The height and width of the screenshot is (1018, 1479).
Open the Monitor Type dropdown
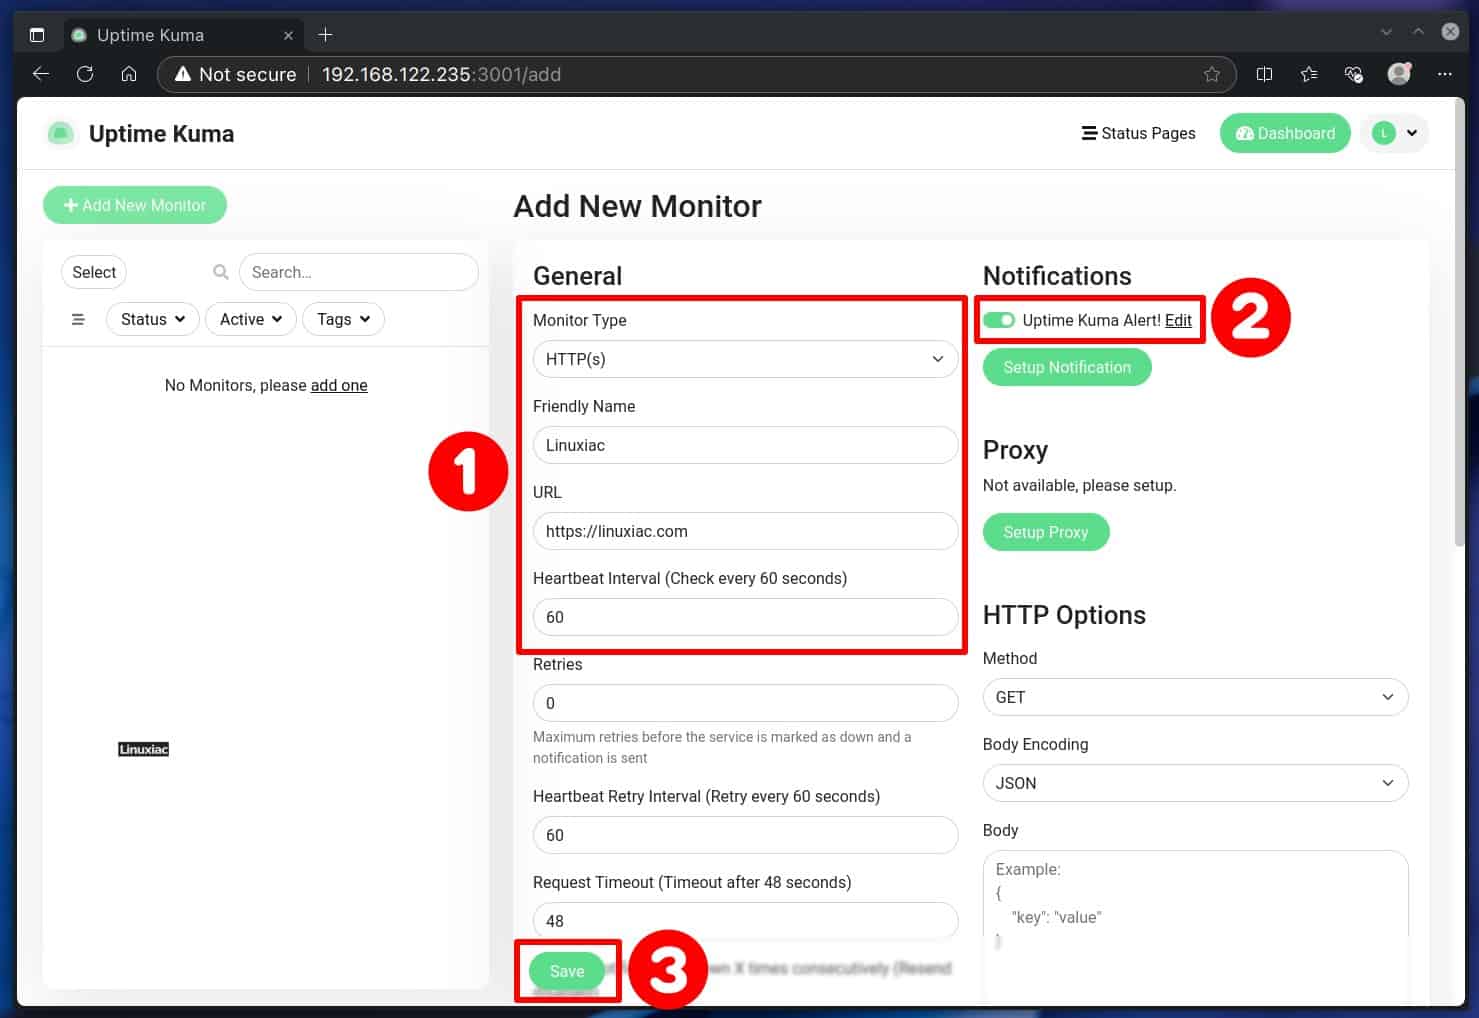744,358
